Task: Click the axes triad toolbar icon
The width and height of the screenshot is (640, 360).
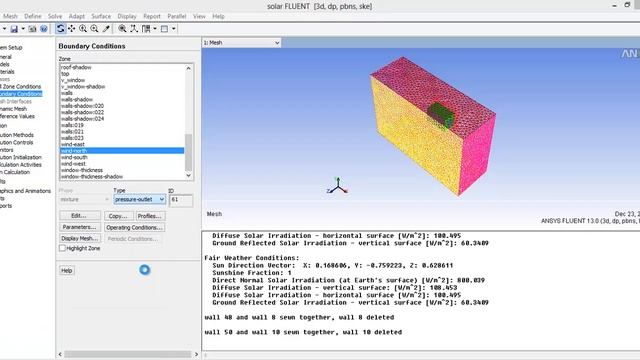Action: (134, 29)
